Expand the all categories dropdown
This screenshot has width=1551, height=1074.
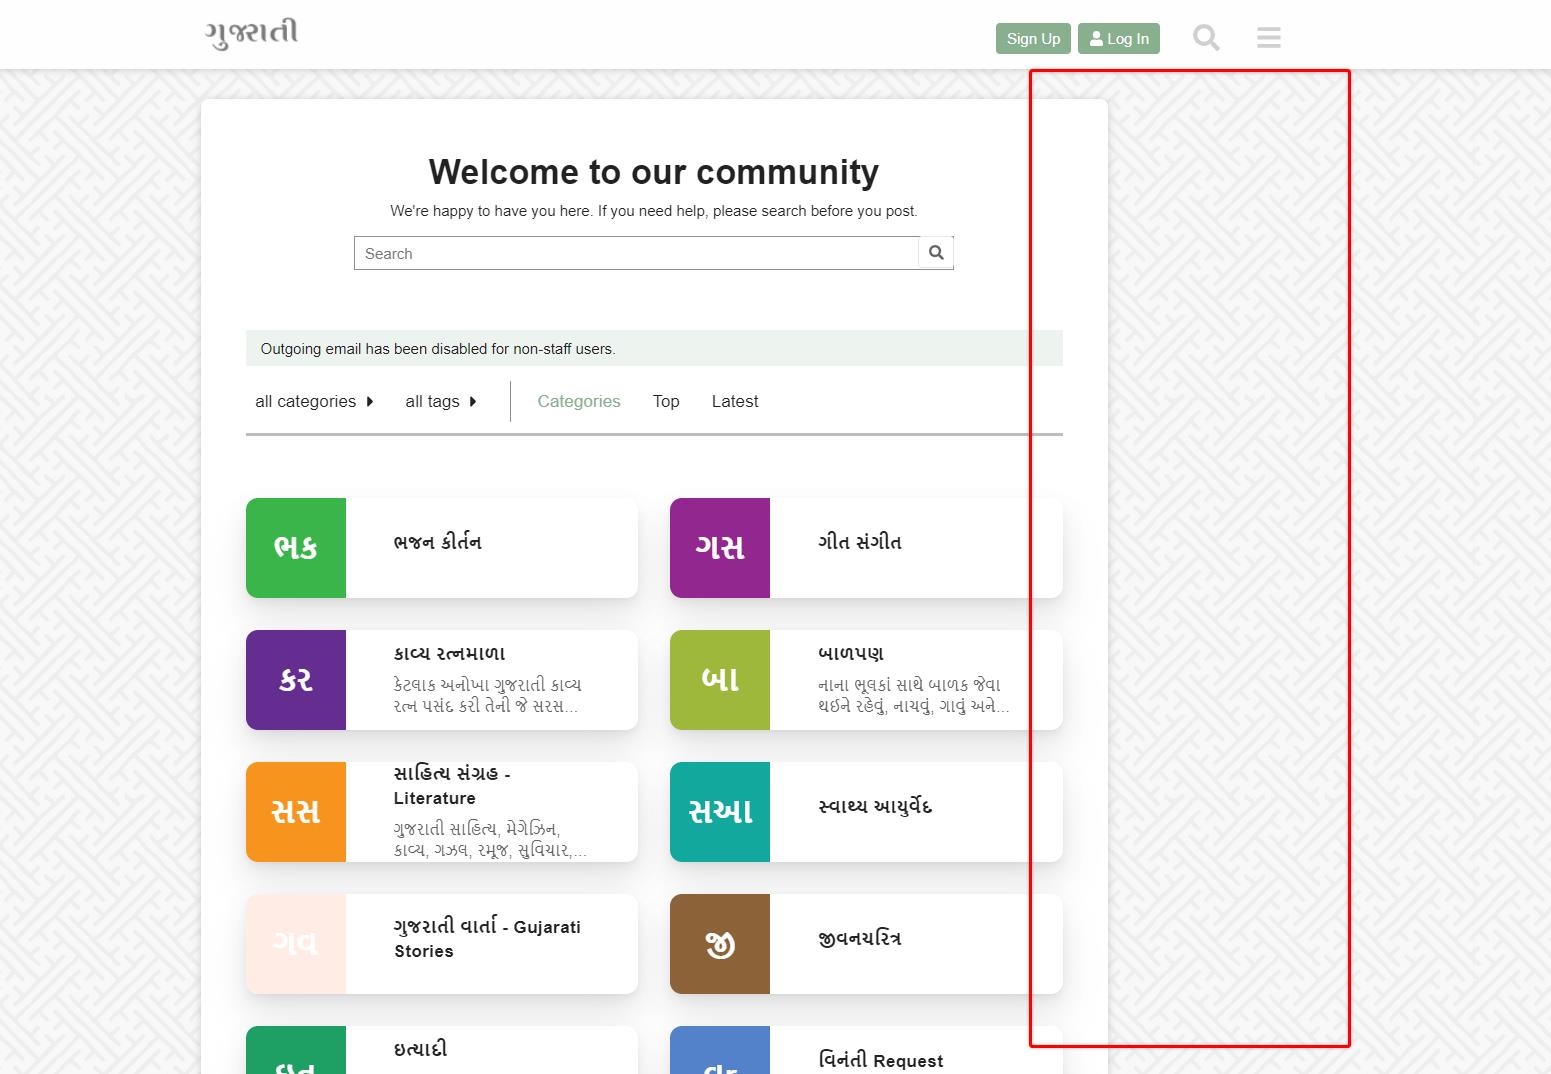tap(314, 401)
